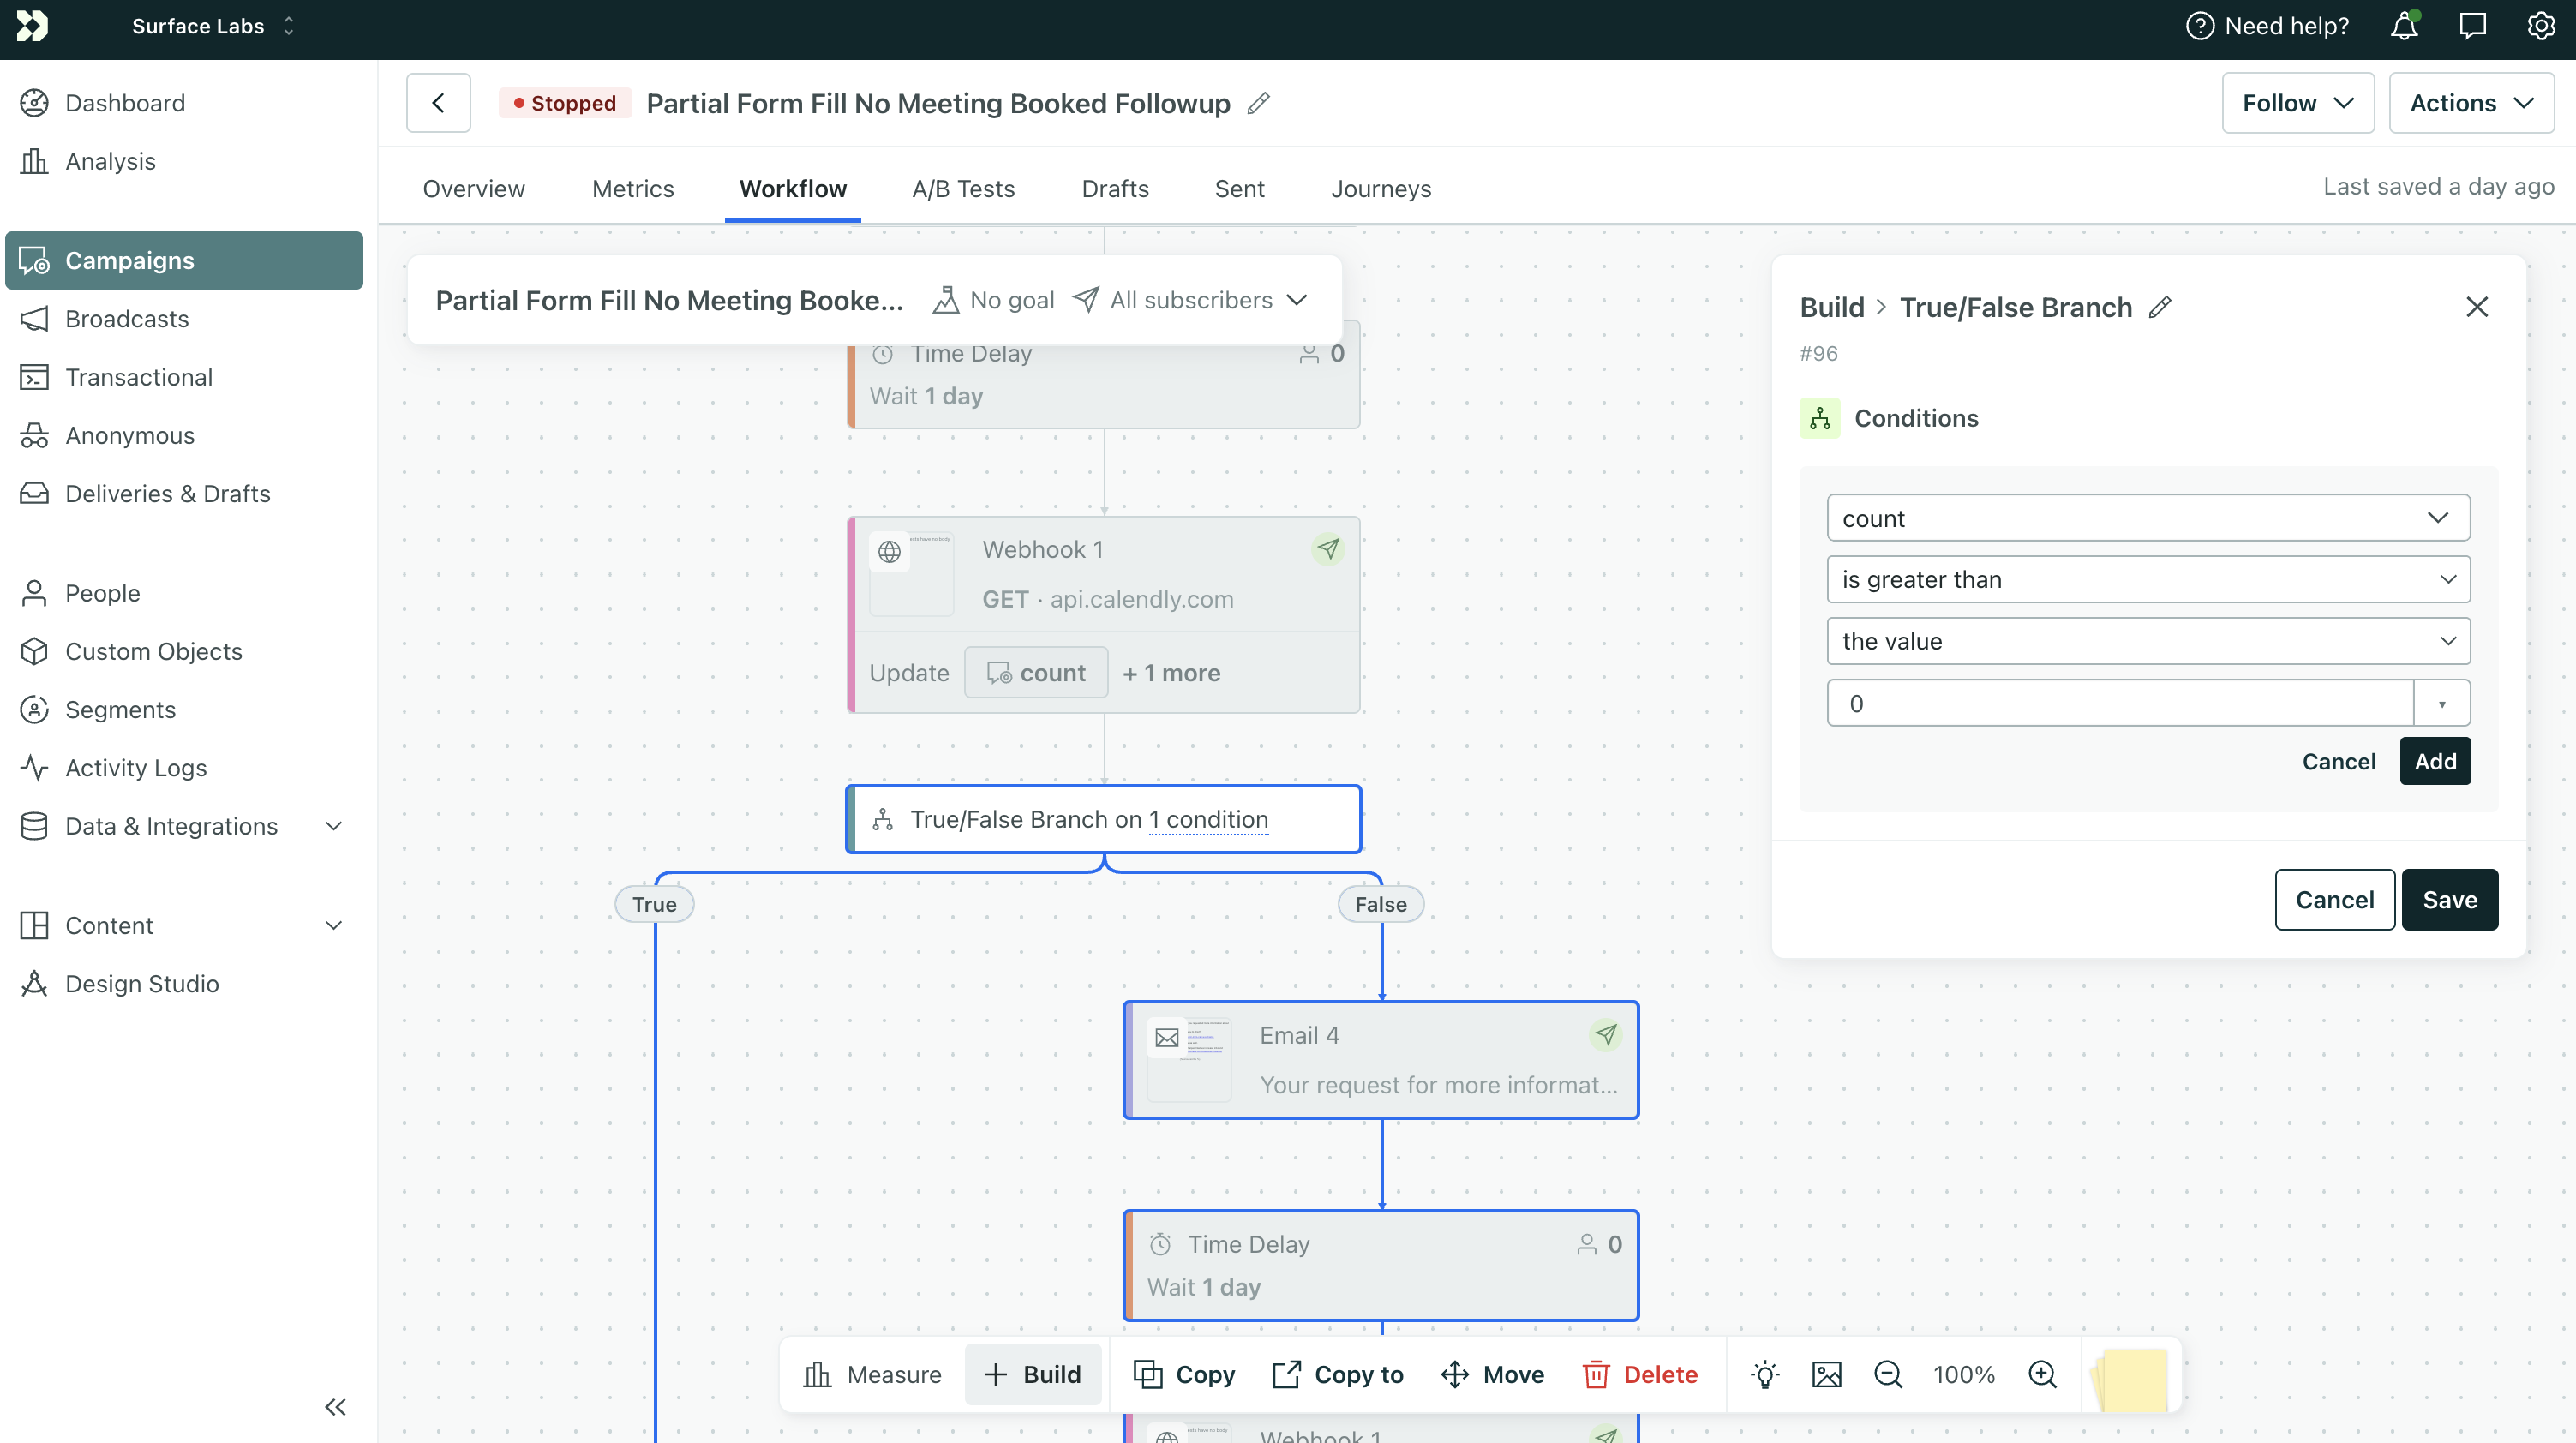Open the count attribute dropdown

pos(2147,518)
